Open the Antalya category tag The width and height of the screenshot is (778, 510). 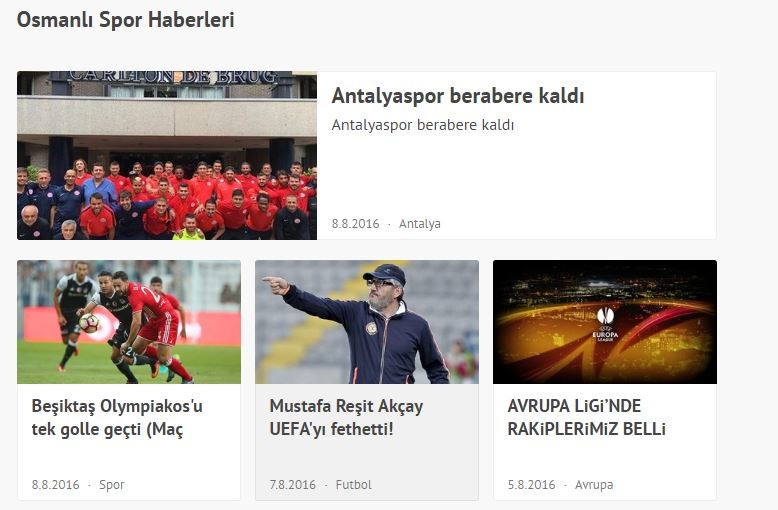point(420,224)
